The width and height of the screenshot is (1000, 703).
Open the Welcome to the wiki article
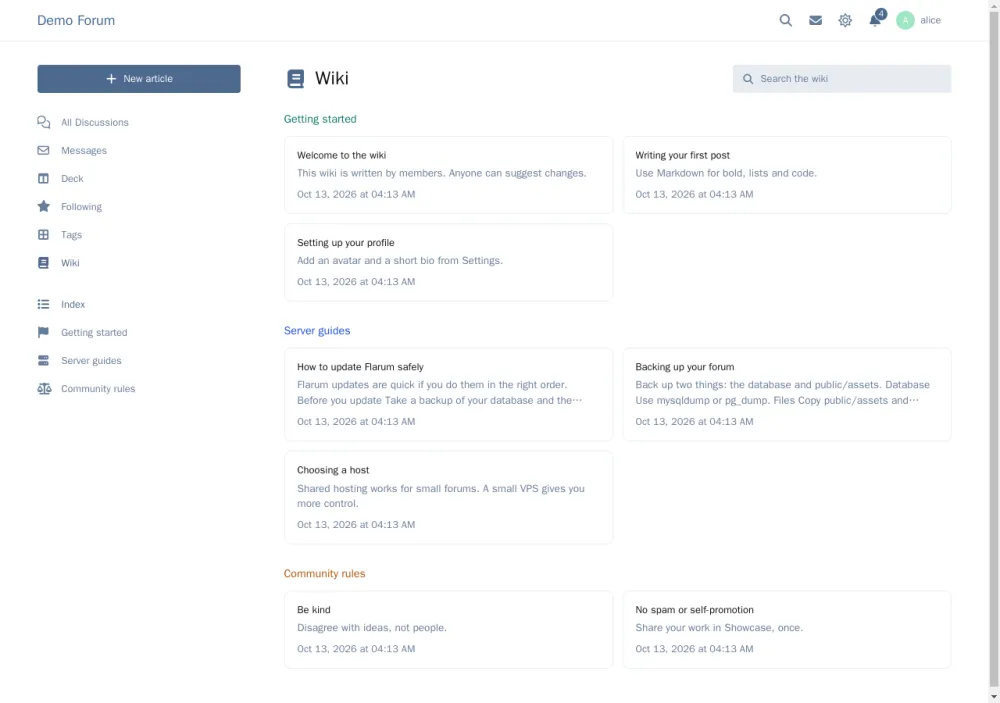coord(448,175)
